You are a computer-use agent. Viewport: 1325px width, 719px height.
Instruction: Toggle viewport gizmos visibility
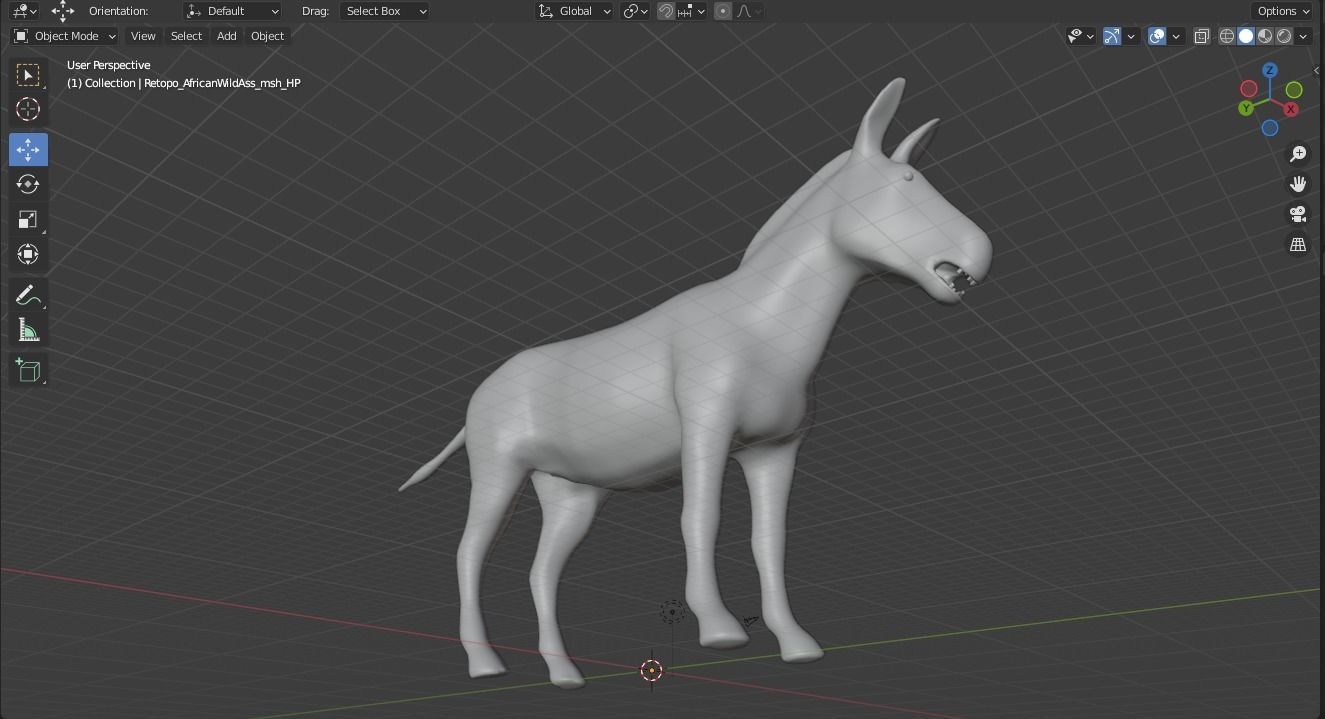pyautogui.click(x=1112, y=36)
